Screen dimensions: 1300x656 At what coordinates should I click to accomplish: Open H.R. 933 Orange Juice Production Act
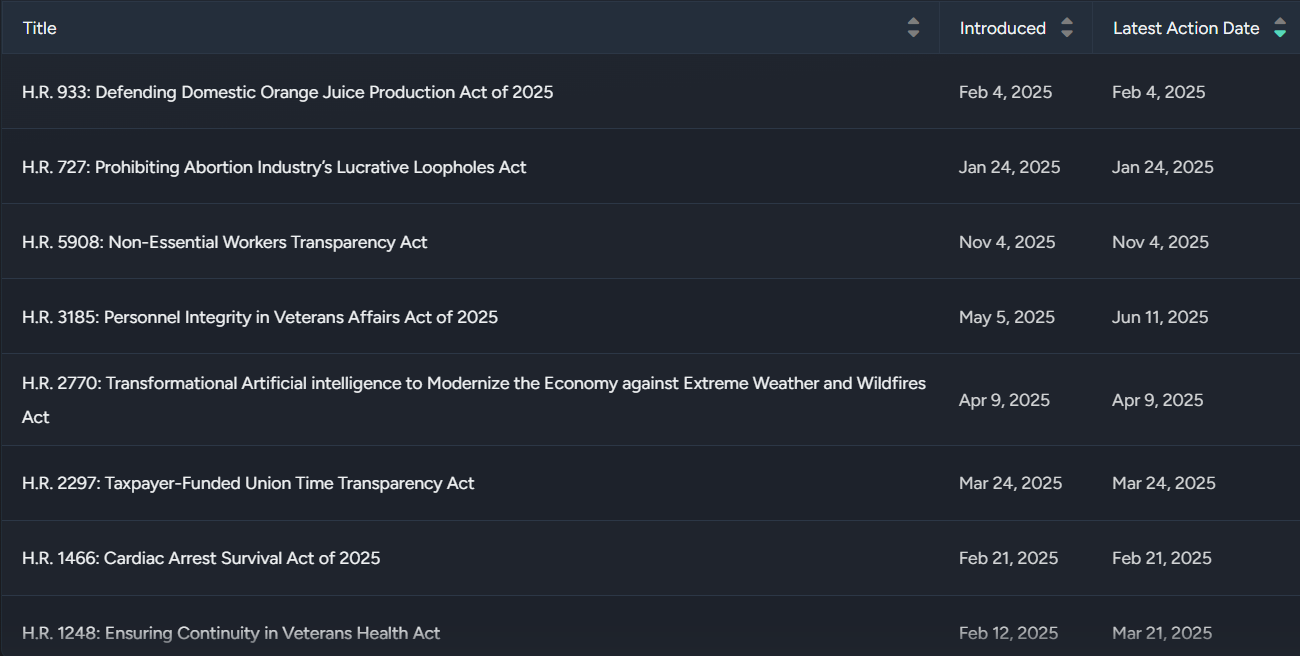tap(287, 92)
